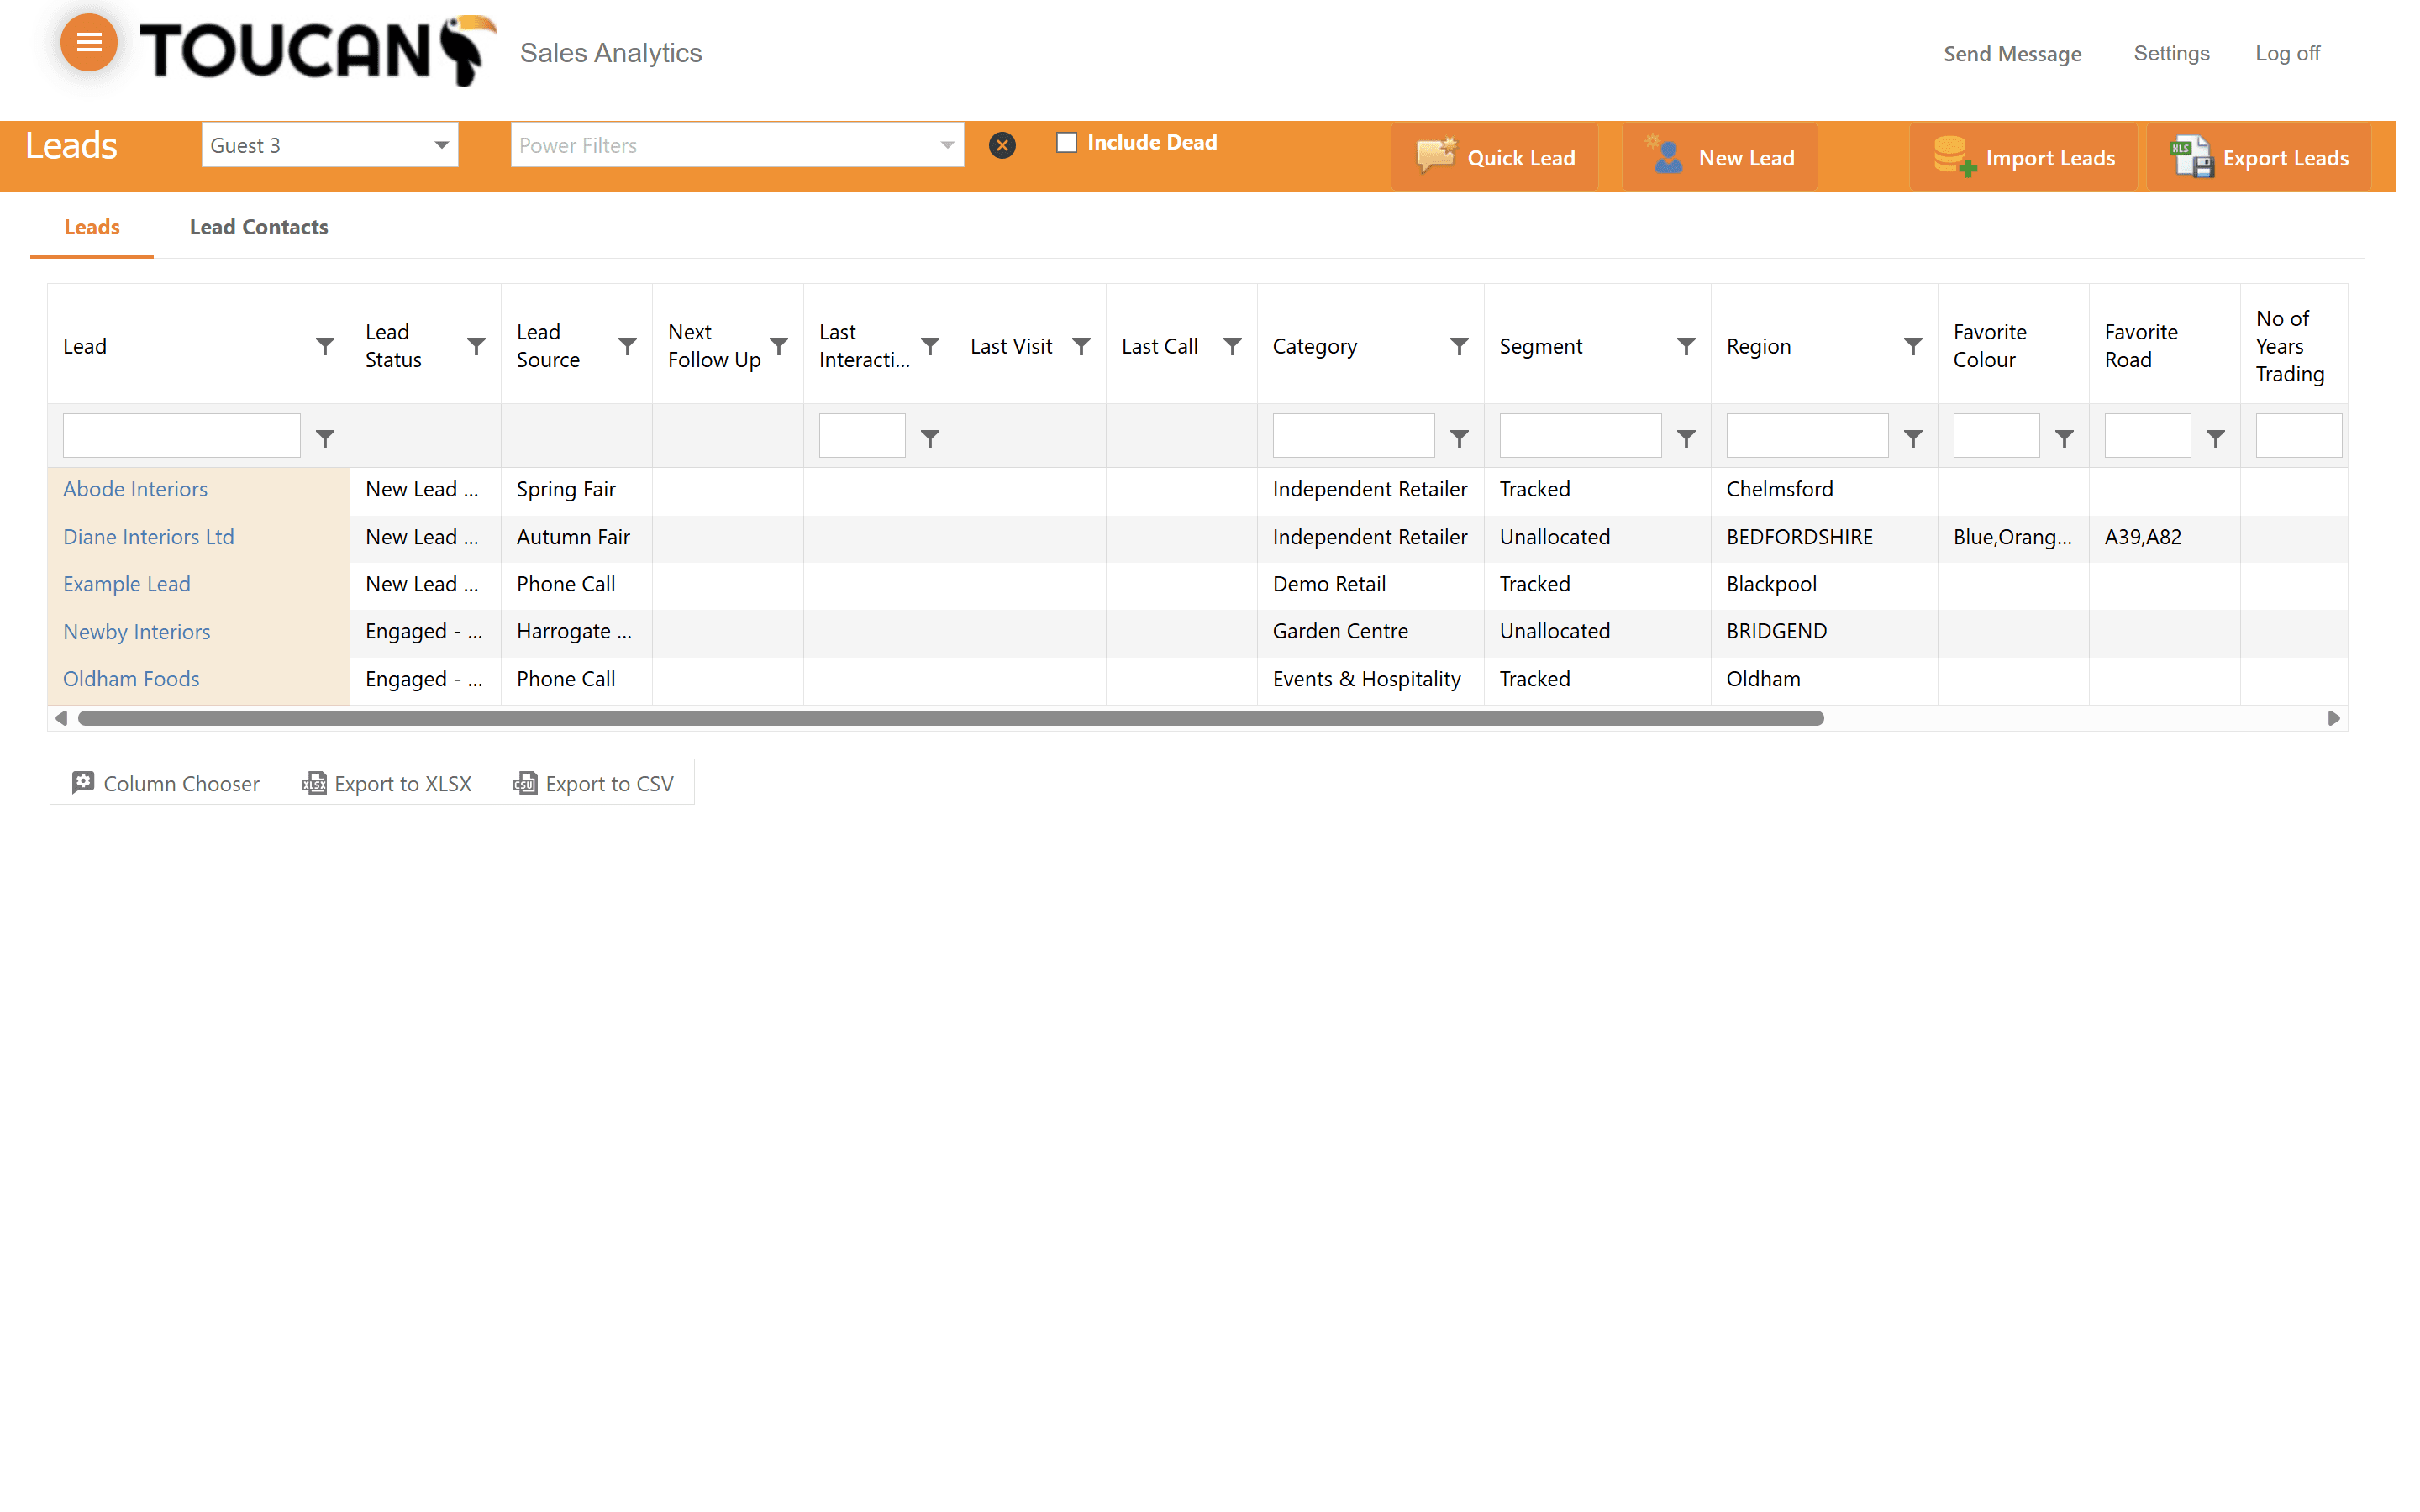Image resolution: width=2420 pixels, height=1512 pixels.
Task: Click filter-row funnel icon beside Favorite Road box
Action: tap(2216, 438)
